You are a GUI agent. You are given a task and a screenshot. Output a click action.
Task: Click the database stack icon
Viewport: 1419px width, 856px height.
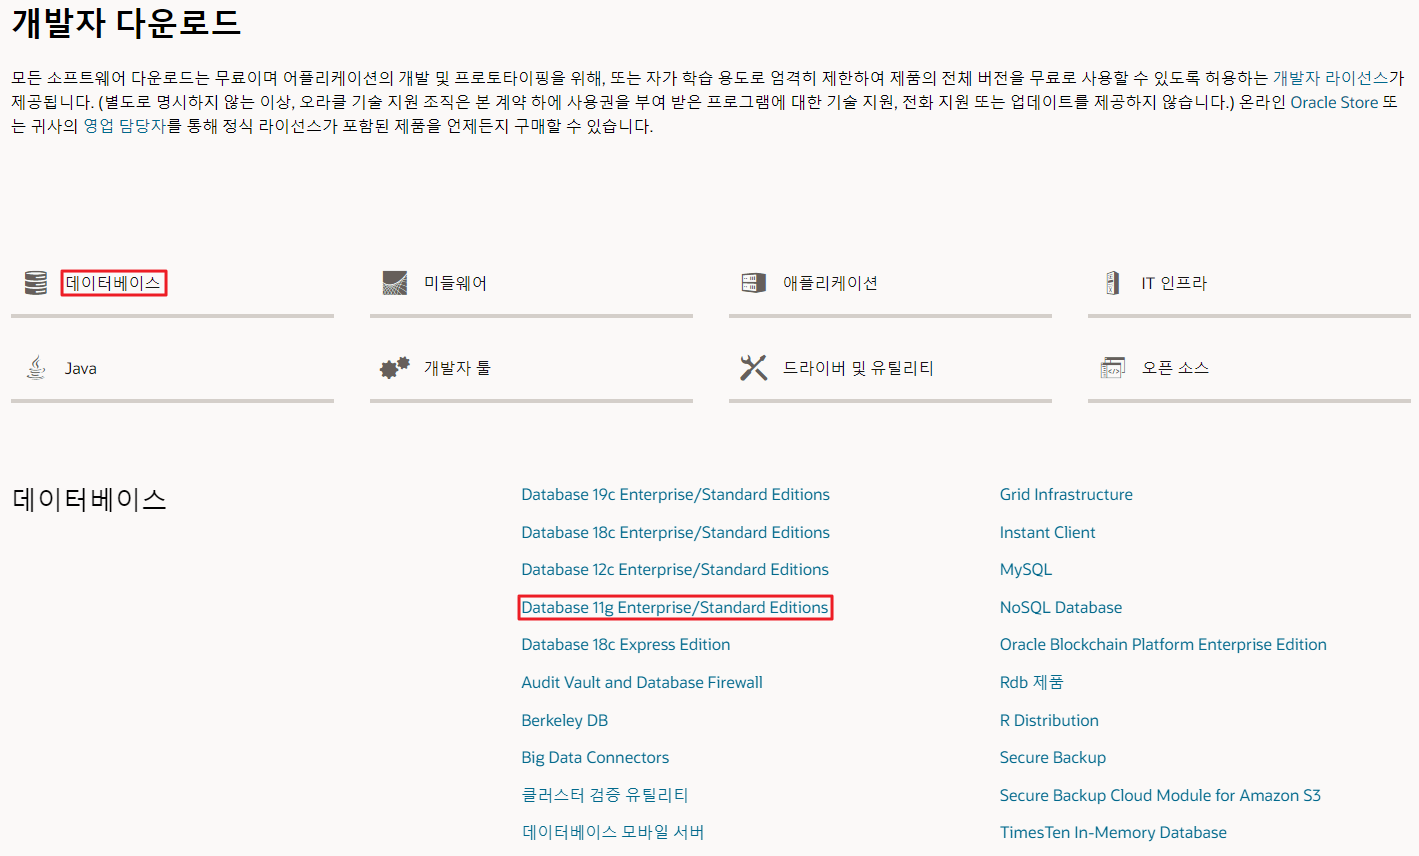36,283
